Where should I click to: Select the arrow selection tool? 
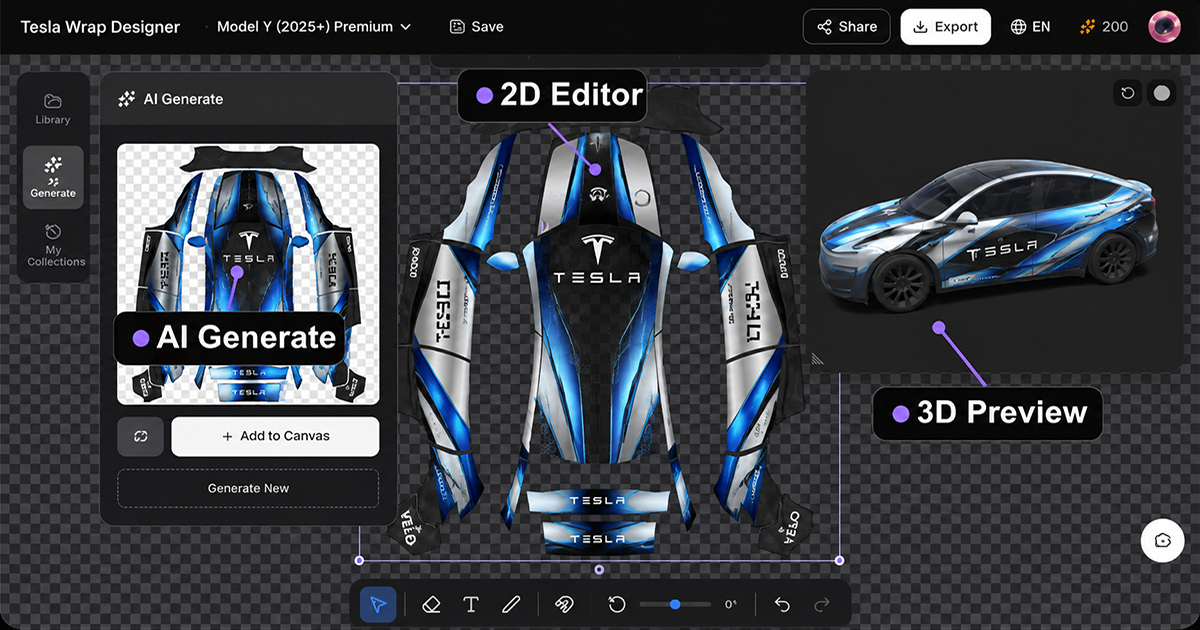point(378,604)
